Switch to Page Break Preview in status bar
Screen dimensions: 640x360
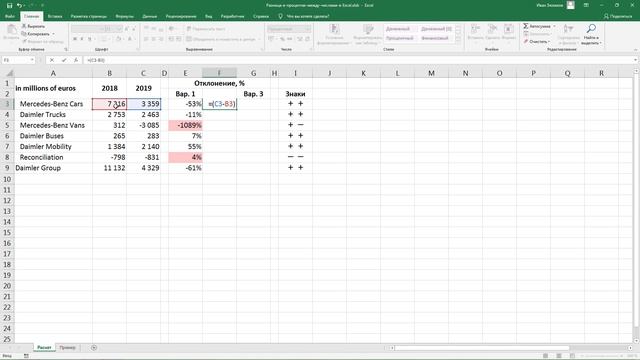[572, 356]
